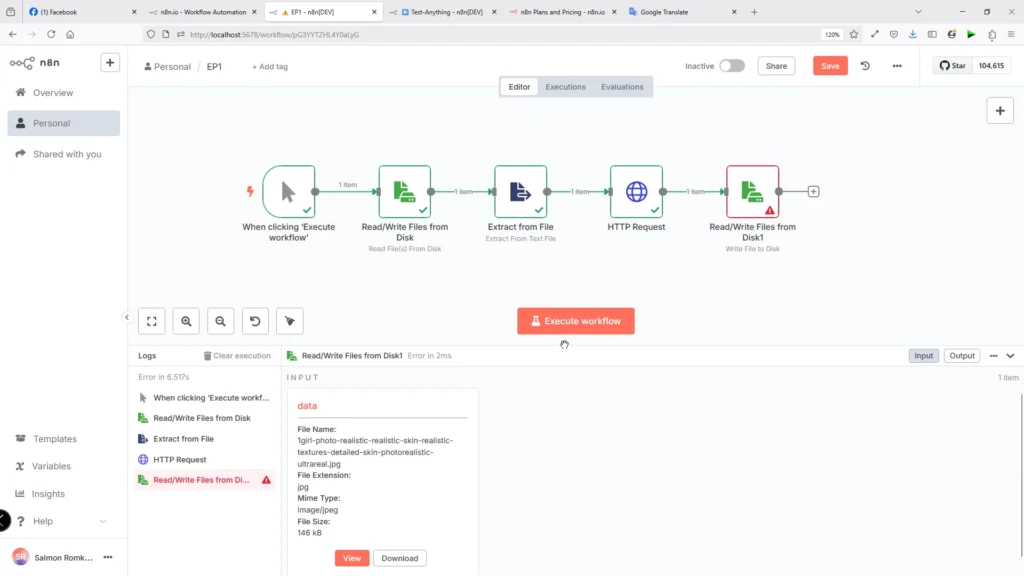Toggle the workflow Inactive switch
Image resolution: width=1024 pixels, height=576 pixels.
732,66
